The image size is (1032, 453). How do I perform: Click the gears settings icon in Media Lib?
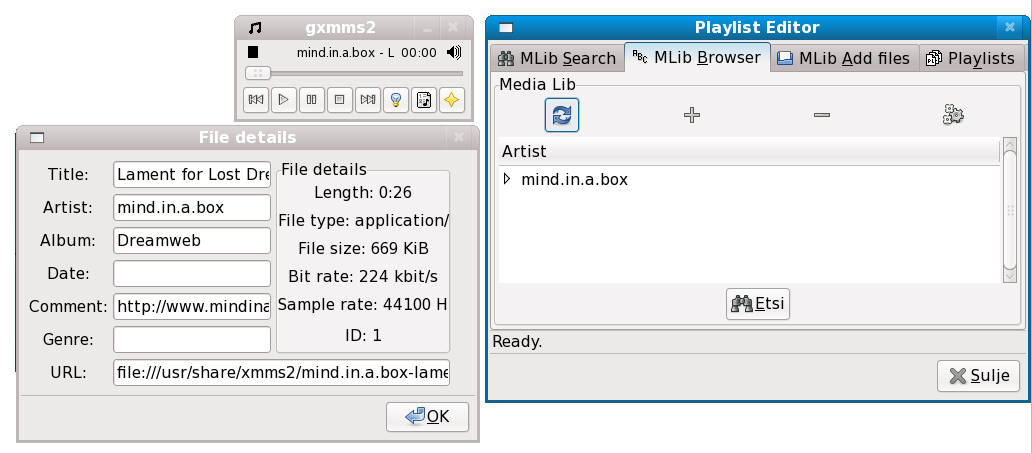(x=953, y=115)
